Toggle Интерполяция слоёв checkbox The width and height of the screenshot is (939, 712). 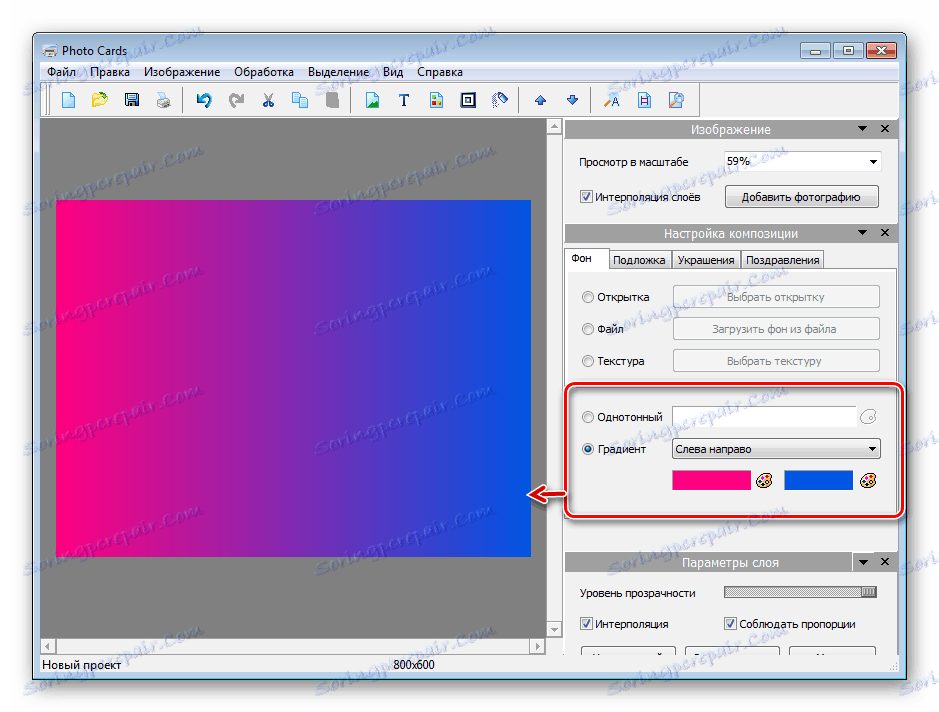coord(586,197)
